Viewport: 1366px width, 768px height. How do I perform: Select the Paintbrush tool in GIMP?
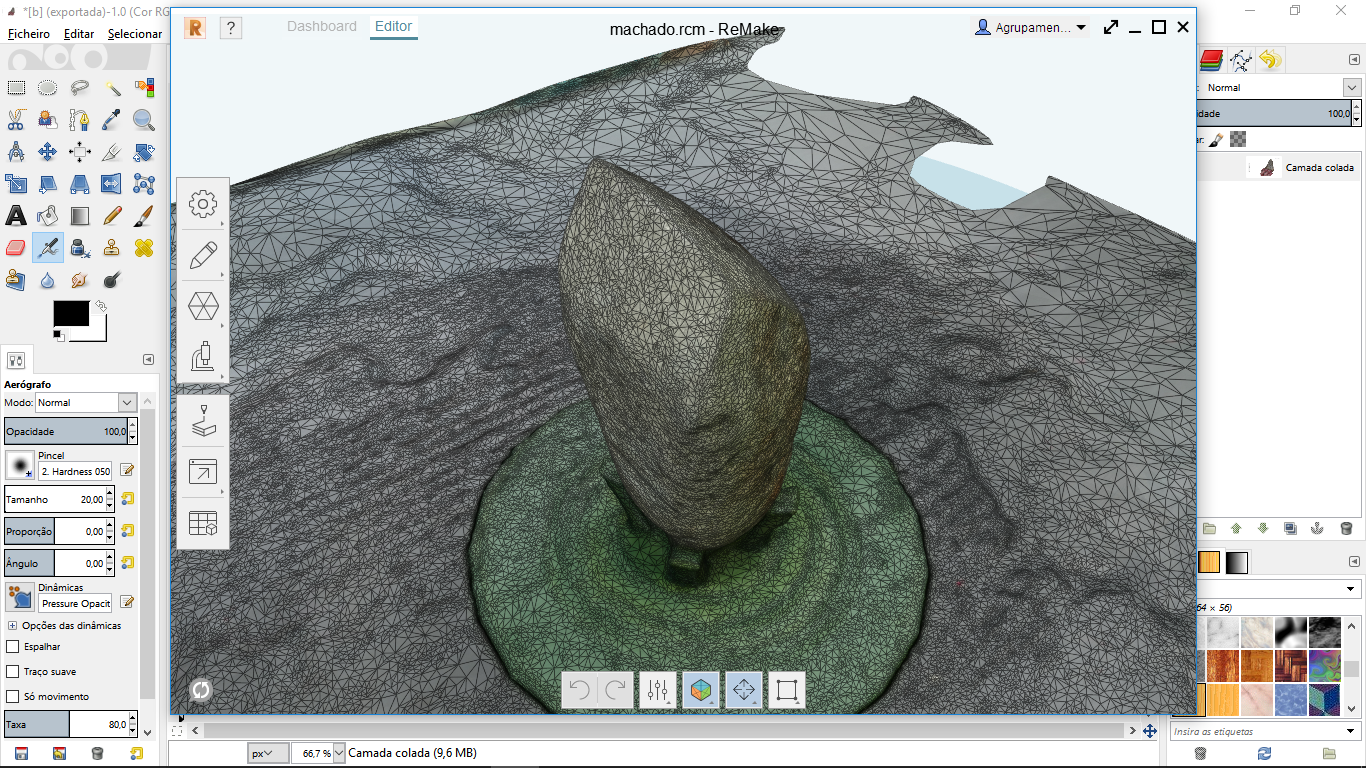144,216
